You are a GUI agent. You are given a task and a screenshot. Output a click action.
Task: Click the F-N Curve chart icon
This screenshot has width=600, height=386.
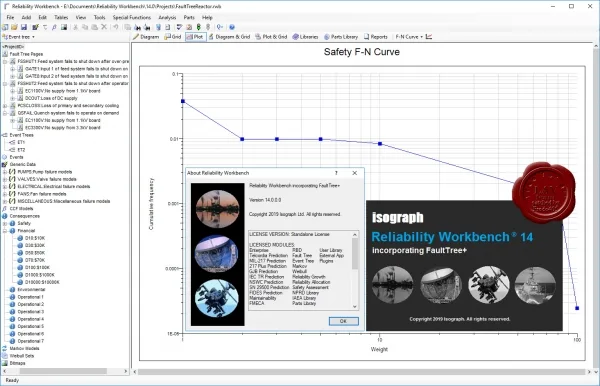(429, 37)
